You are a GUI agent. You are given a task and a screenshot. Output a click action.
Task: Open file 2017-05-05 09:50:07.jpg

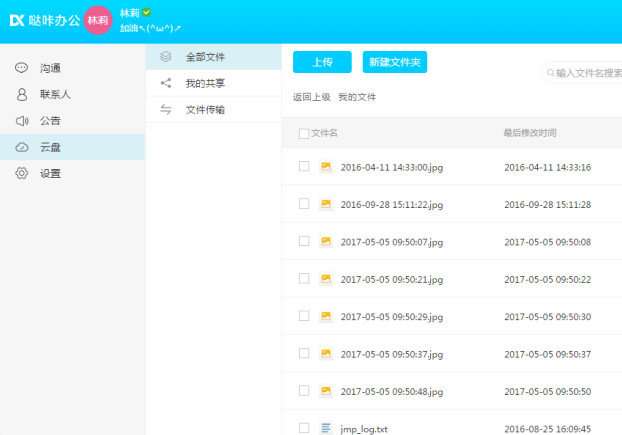pos(392,242)
